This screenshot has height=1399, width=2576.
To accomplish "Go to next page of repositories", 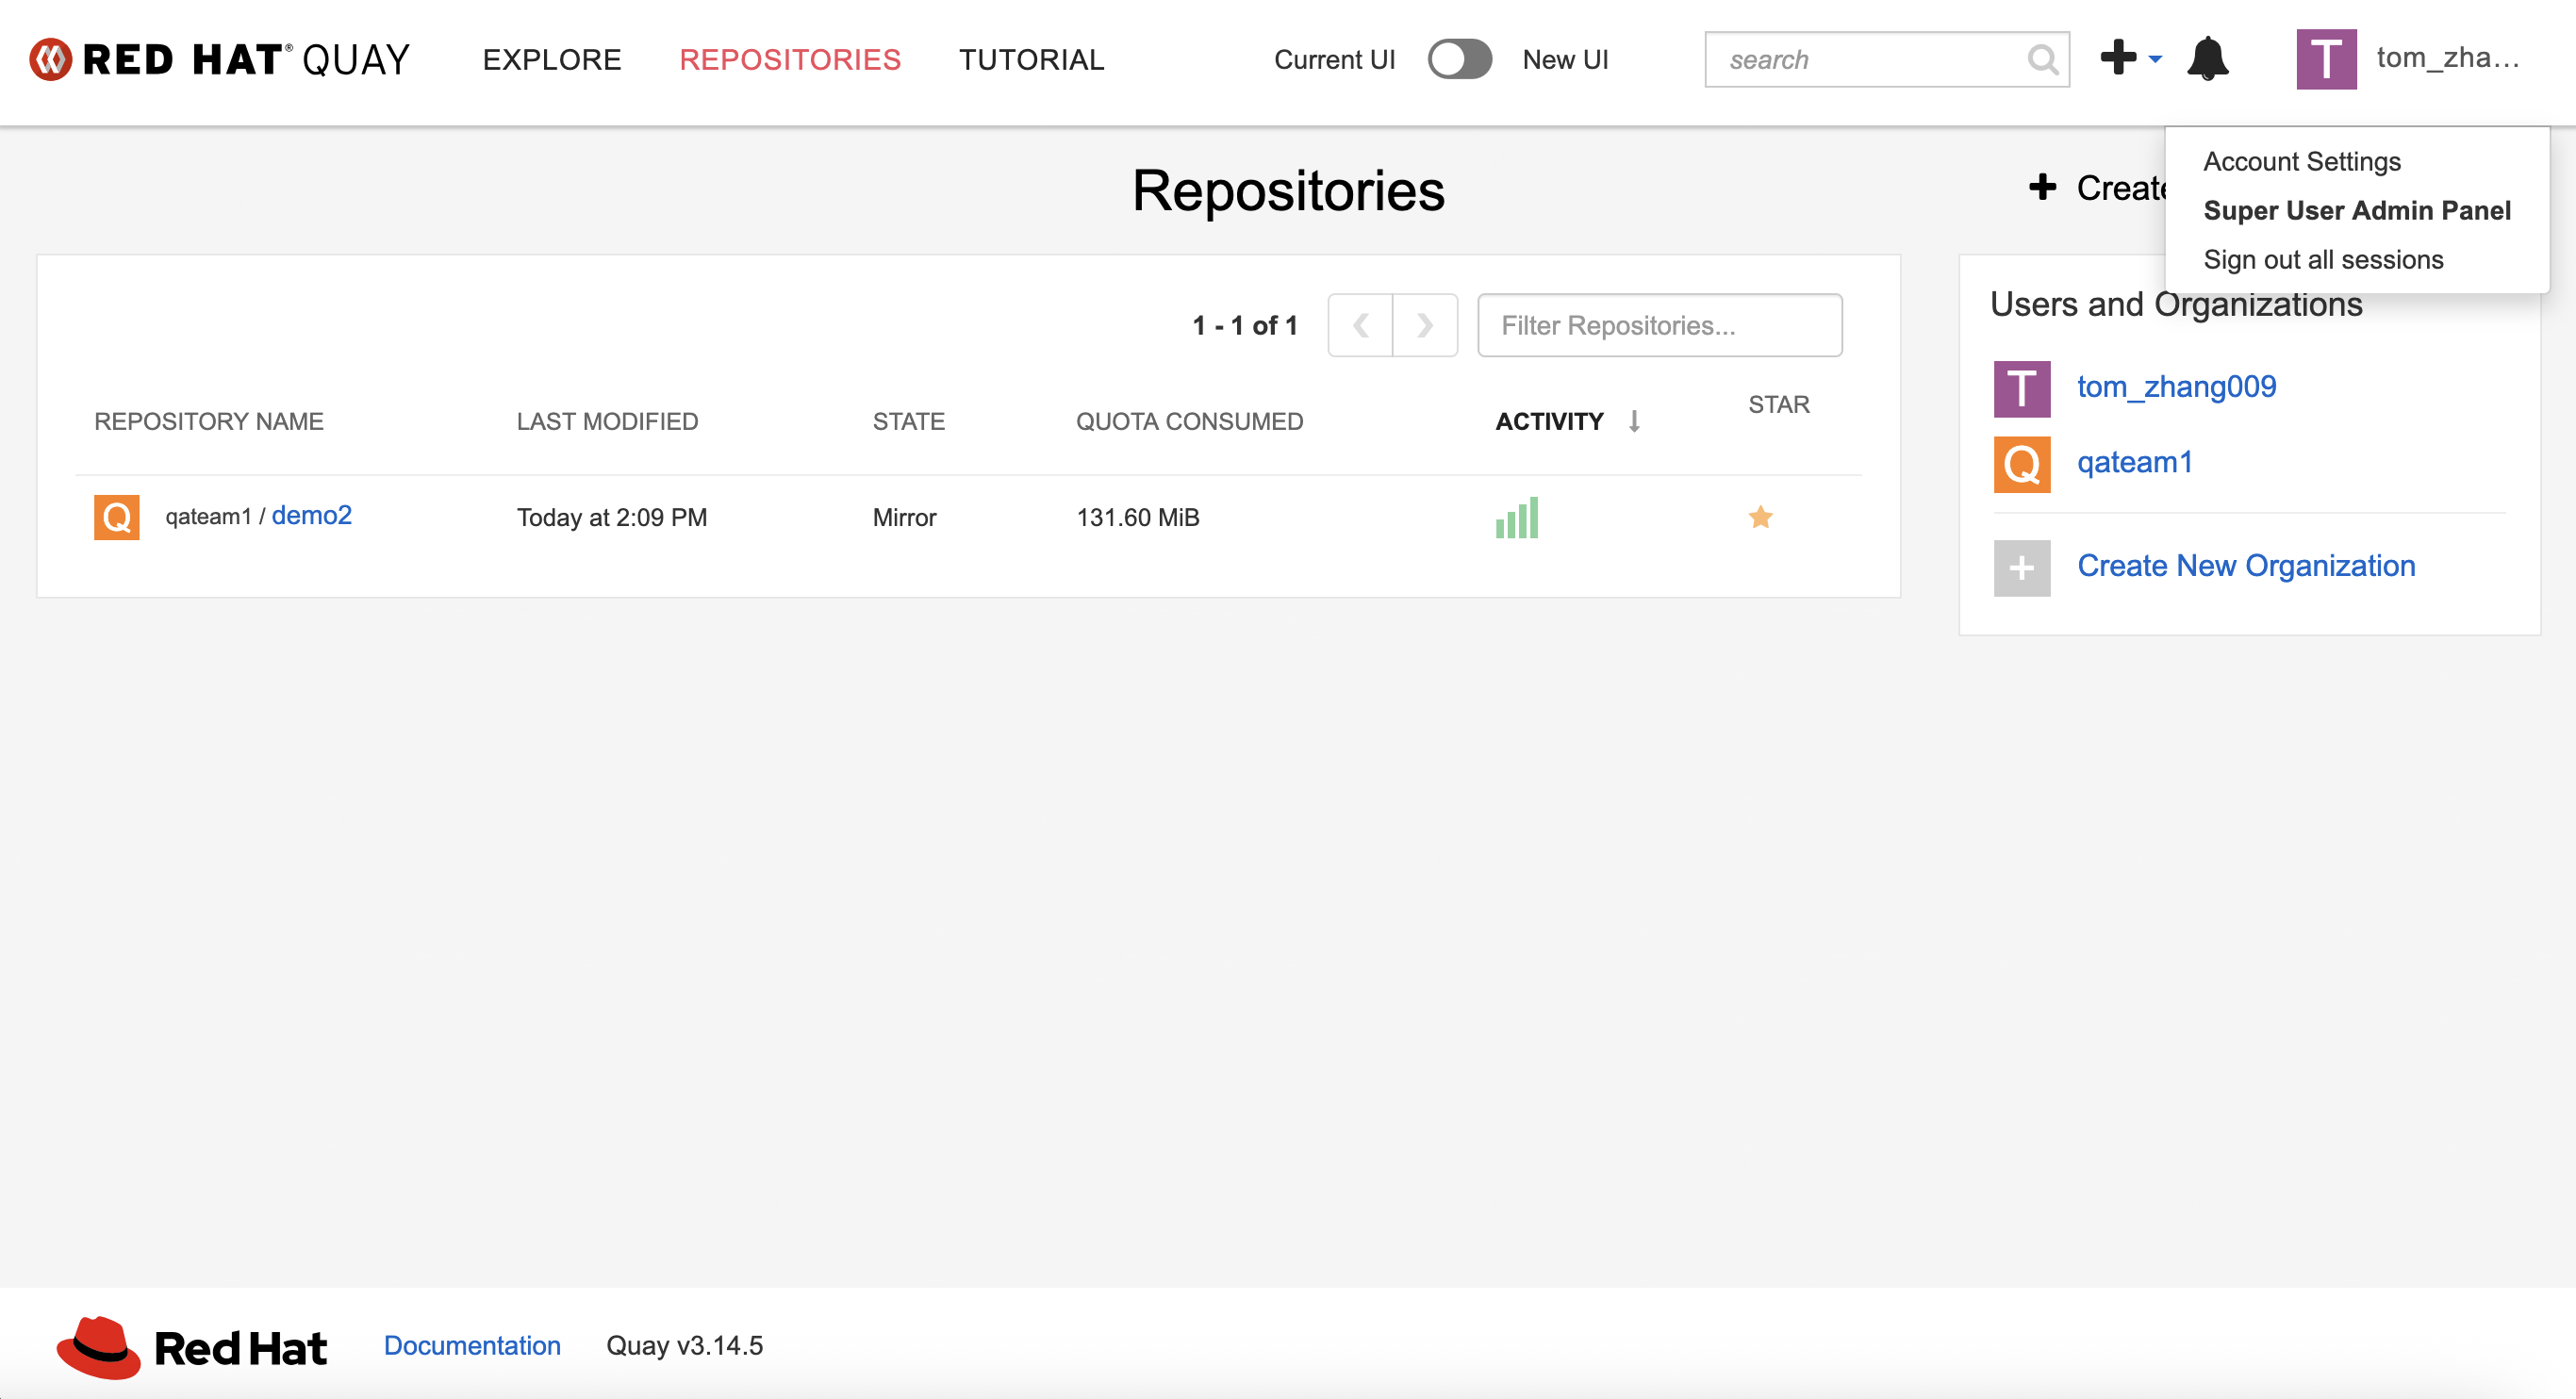I will tap(1424, 325).
